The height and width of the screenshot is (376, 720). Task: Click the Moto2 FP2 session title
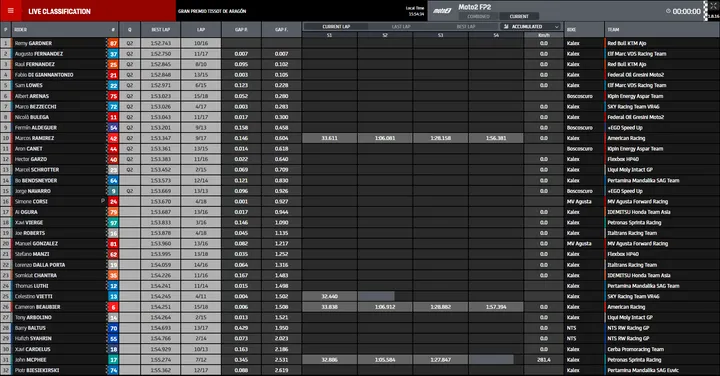point(474,7)
